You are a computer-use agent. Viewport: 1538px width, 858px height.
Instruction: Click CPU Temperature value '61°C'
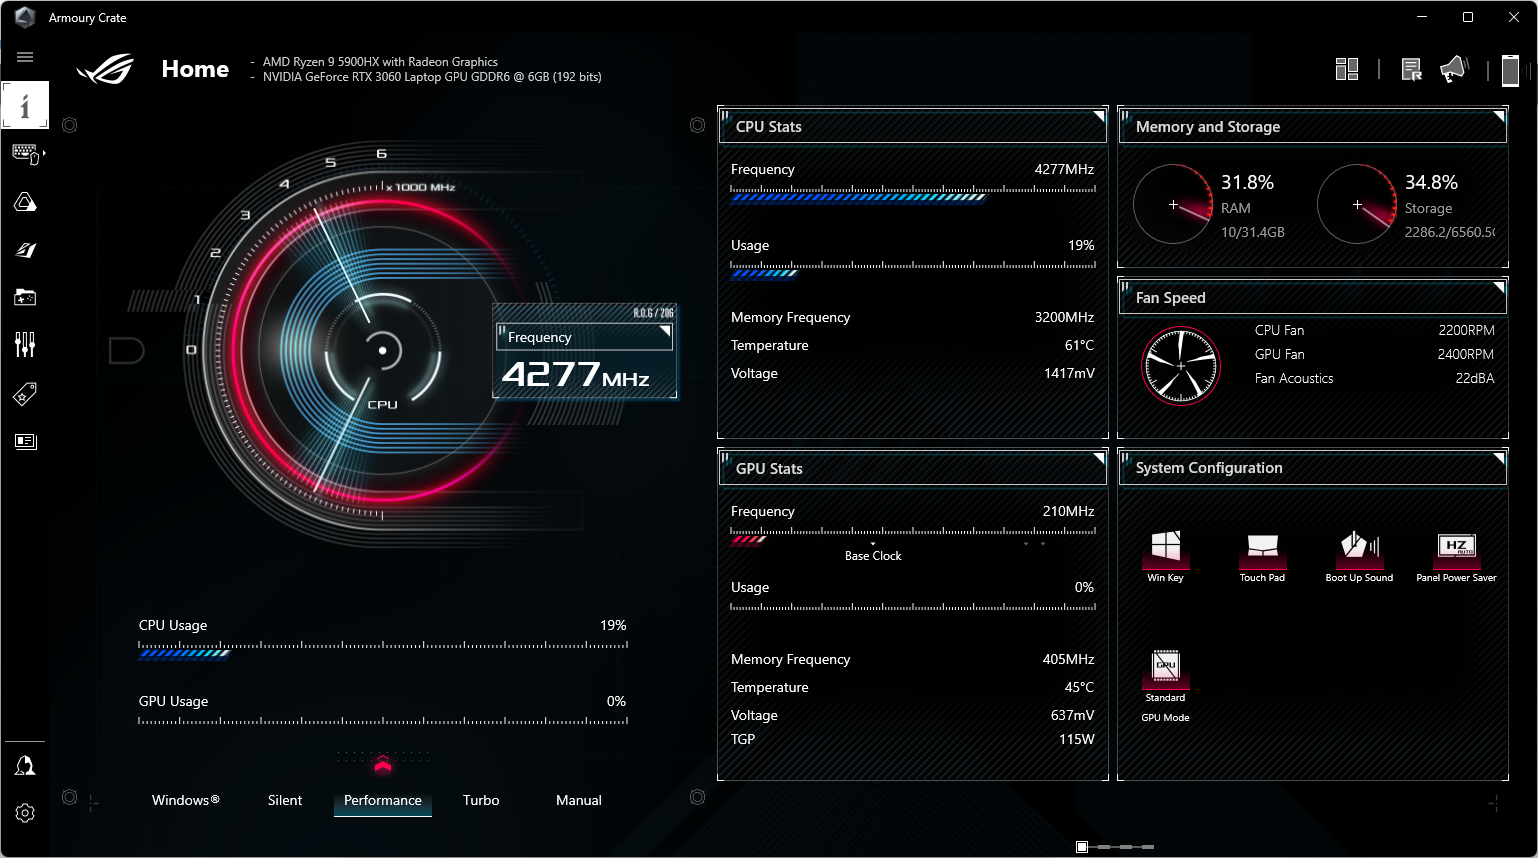point(1079,345)
